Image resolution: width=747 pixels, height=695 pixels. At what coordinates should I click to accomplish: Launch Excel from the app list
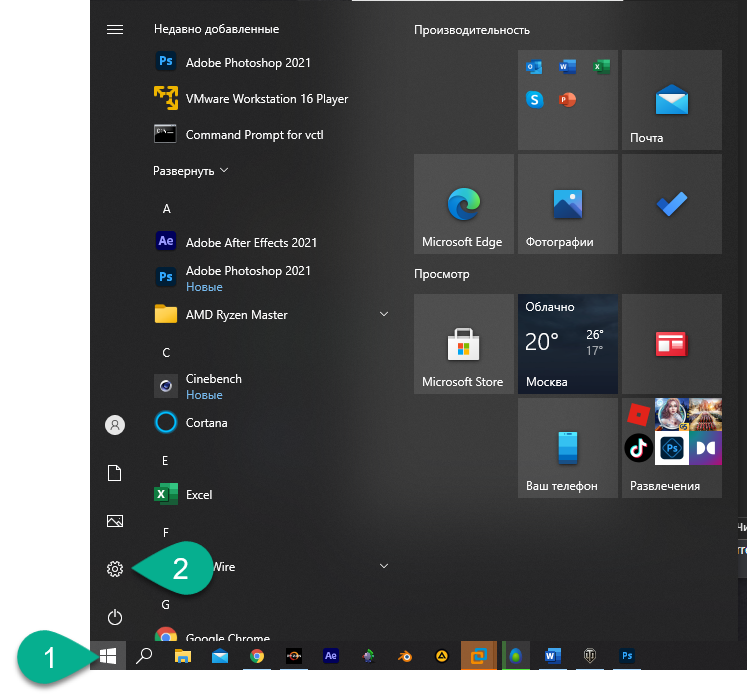click(x=183, y=494)
